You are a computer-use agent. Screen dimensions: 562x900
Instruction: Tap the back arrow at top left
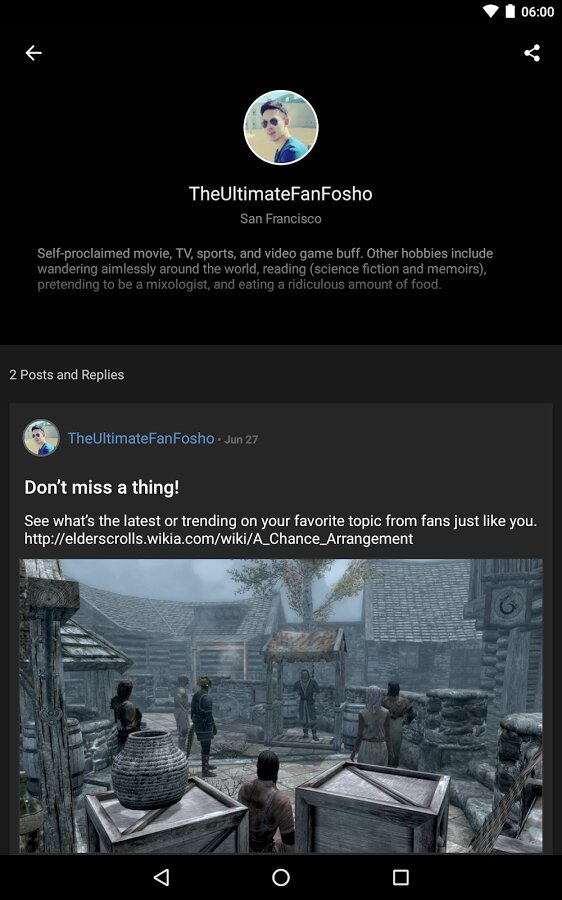[x=33, y=53]
